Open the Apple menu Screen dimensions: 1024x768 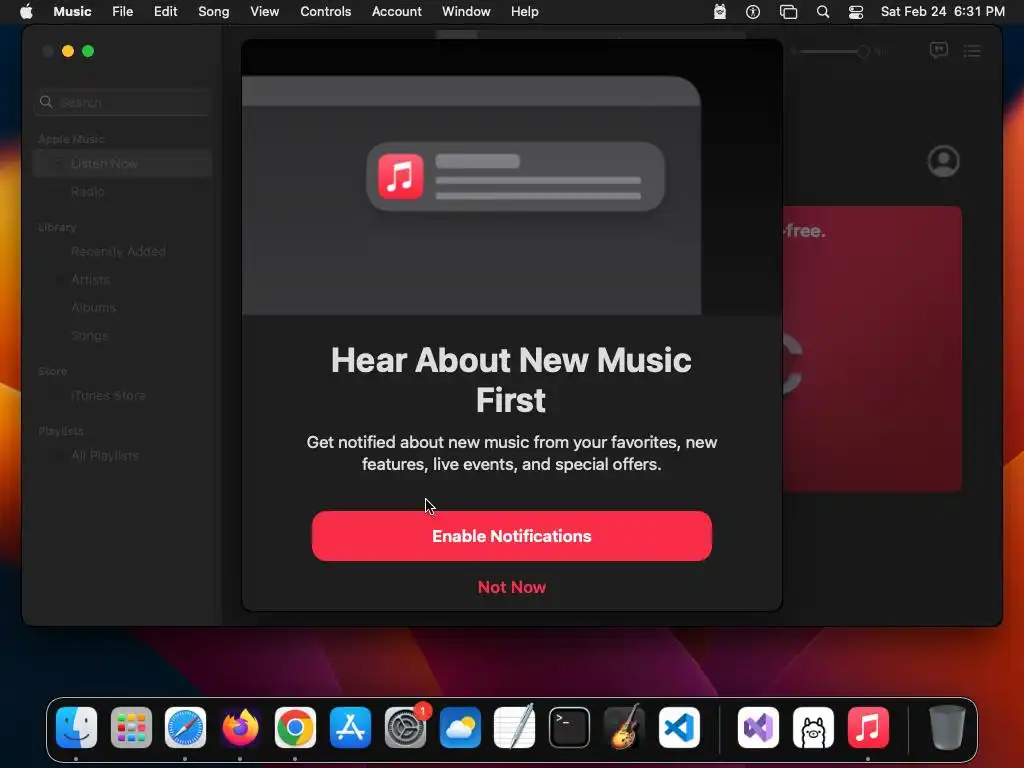click(x=26, y=12)
